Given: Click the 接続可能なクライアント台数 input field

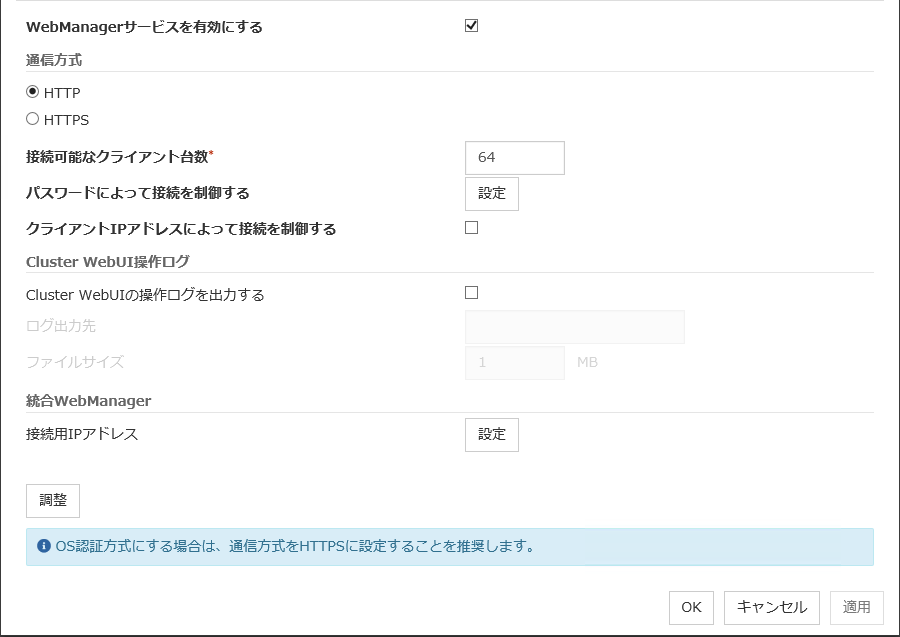Looking at the screenshot, I should (515, 158).
